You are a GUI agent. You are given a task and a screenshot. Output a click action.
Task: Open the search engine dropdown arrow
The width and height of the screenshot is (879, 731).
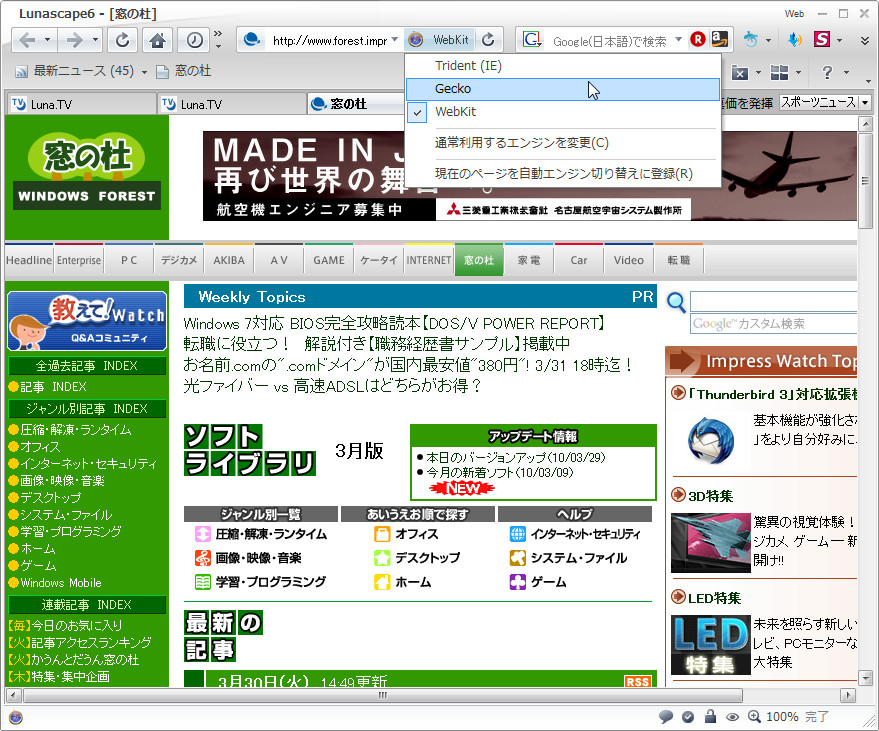tap(678, 41)
